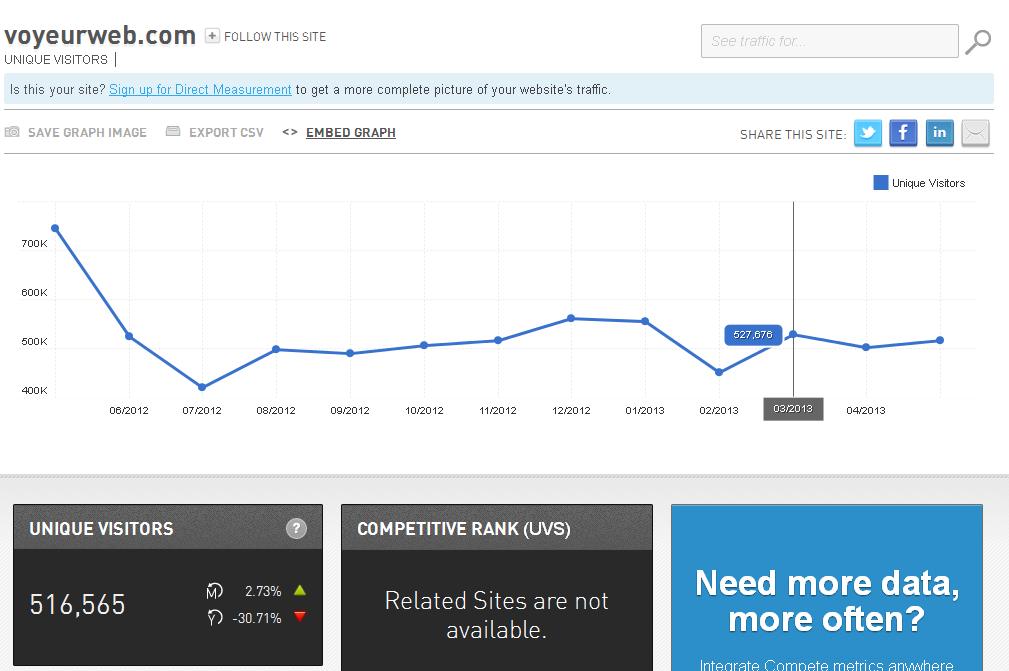
Task: Select the 10/2012 data point
Action: point(424,345)
